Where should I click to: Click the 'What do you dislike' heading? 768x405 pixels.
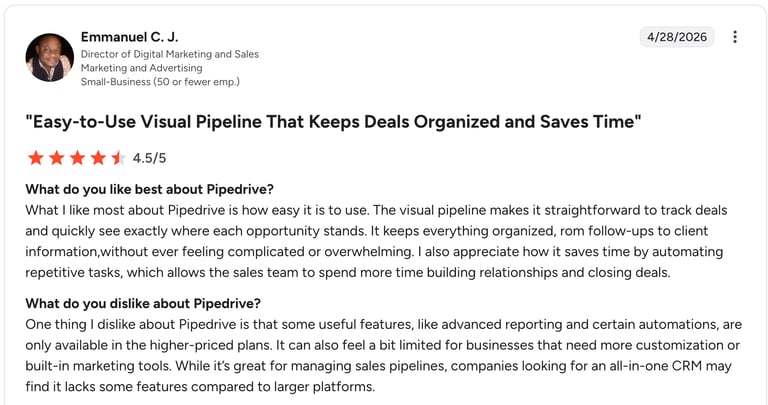[x=143, y=303]
